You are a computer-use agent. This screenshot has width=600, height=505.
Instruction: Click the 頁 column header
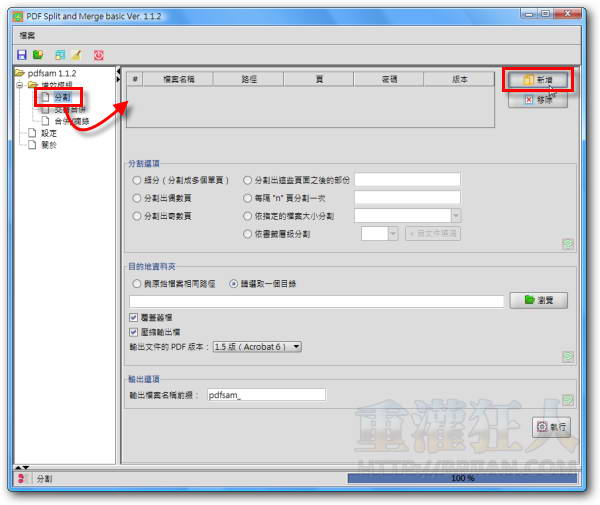(319, 79)
